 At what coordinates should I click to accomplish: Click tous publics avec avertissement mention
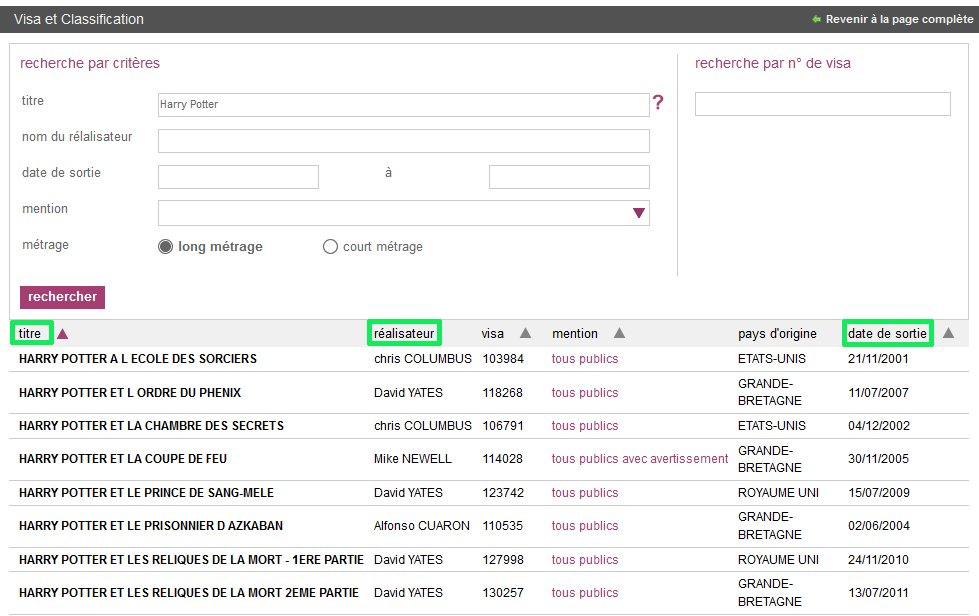click(639, 459)
